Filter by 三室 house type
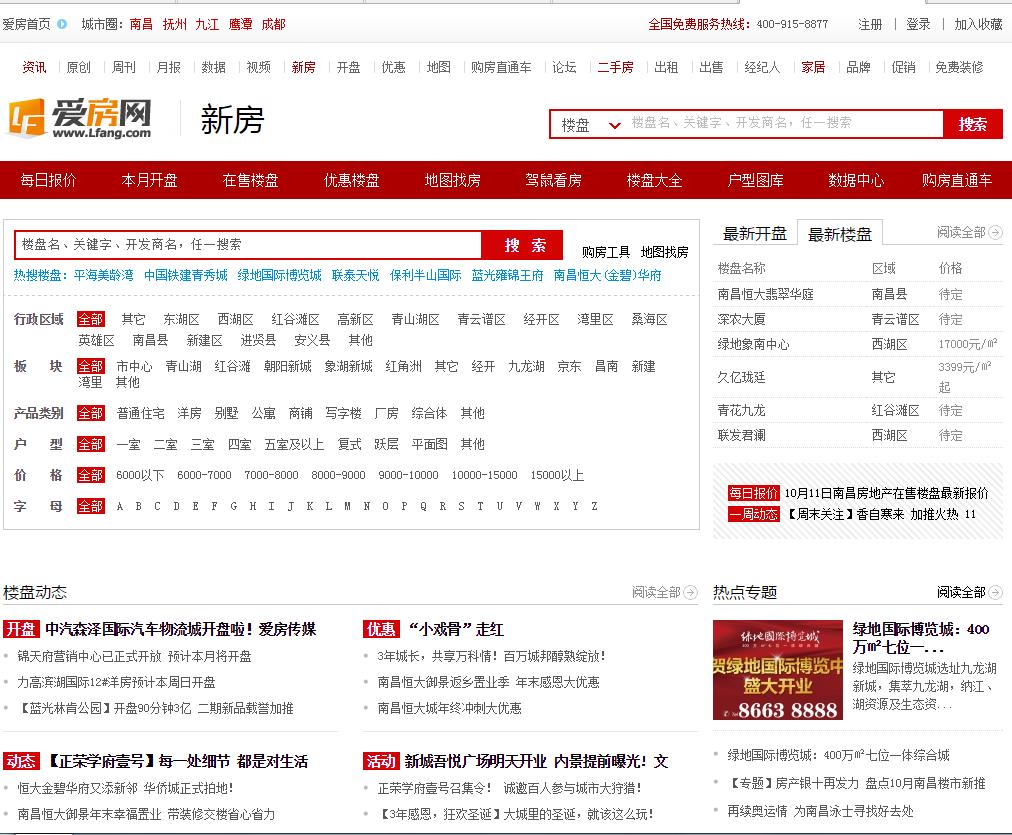 202,445
